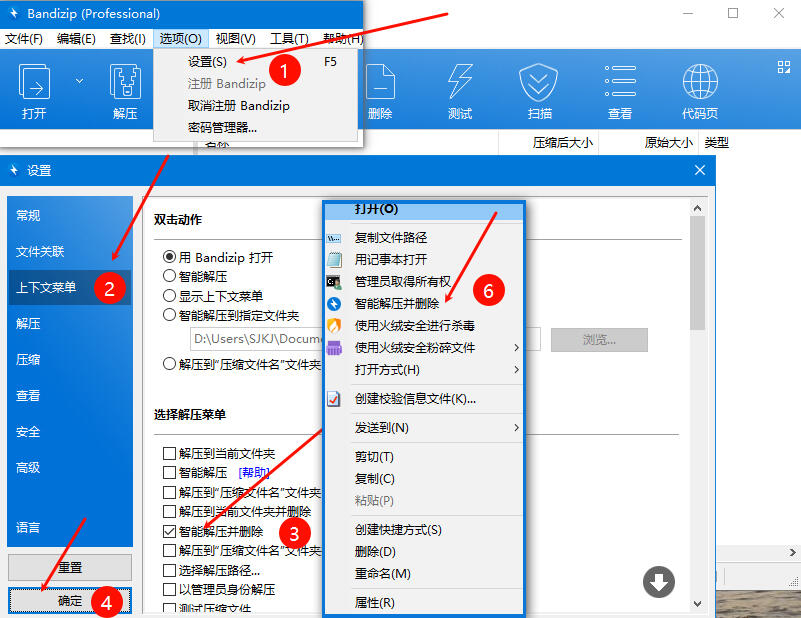Check the 智能解压 checkbox beside the 帮助 link
Viewport: 801px width, 618px height.
pos(169,472)
